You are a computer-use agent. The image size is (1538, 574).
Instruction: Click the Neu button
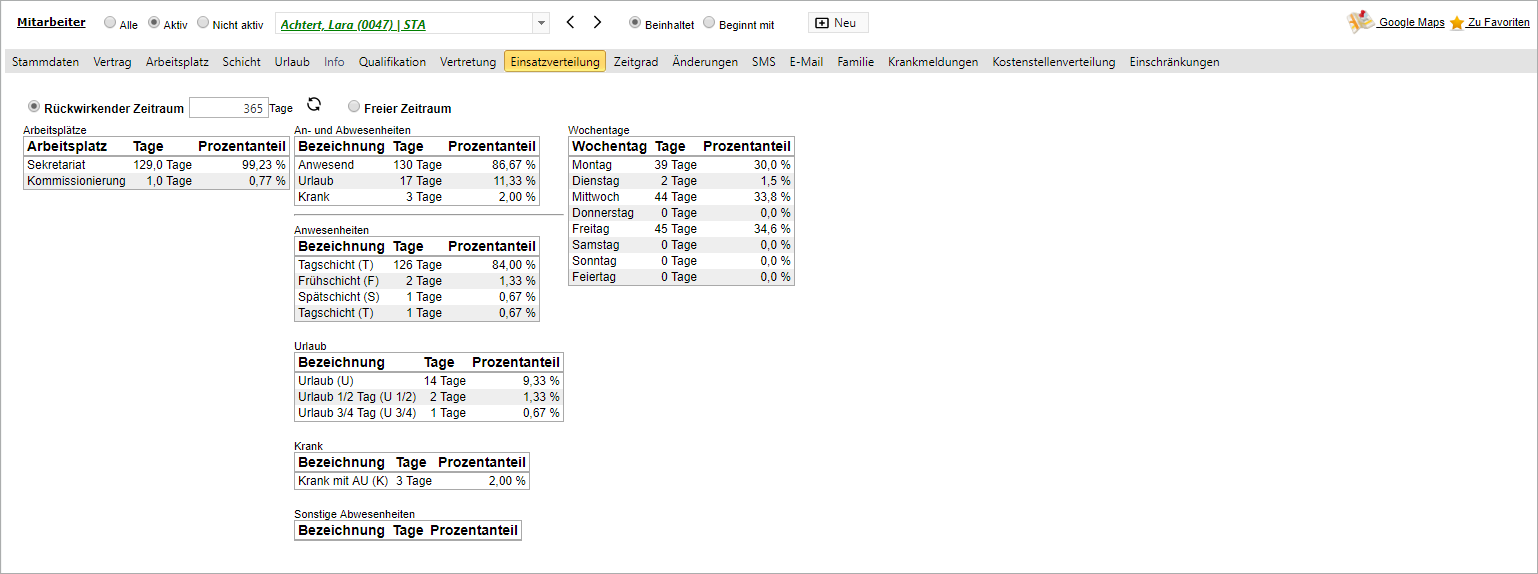838,22
